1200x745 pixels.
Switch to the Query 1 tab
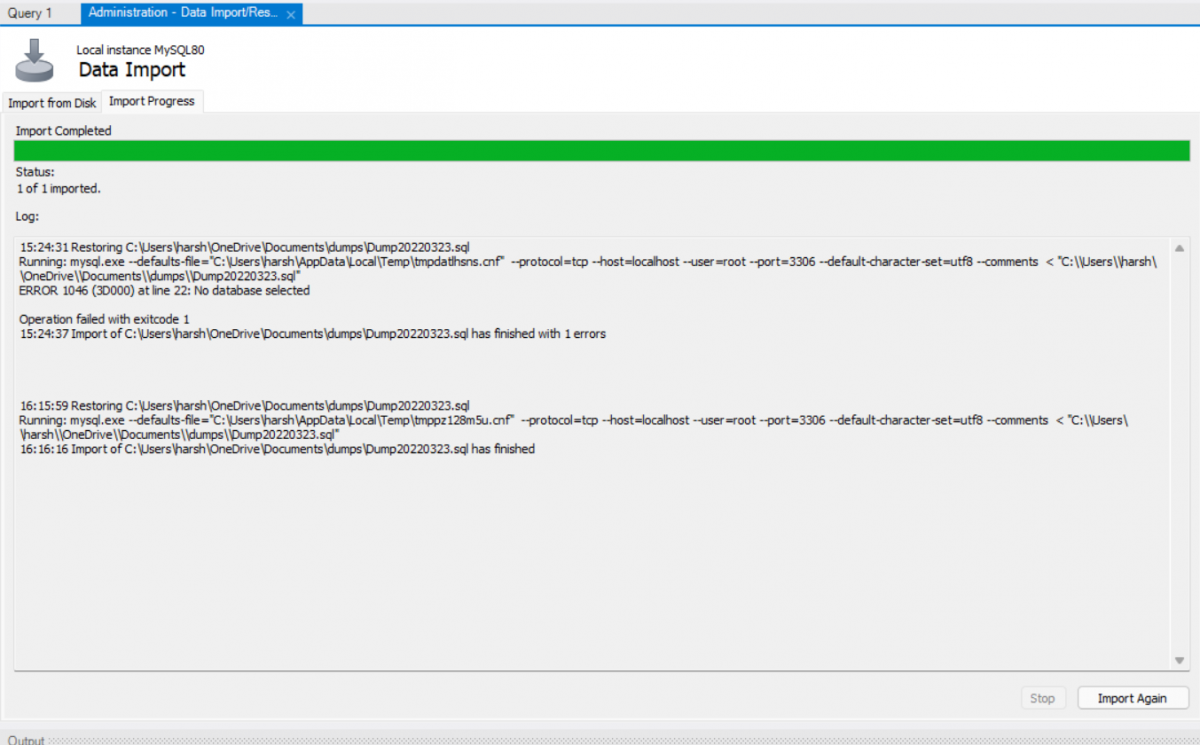tap(30, 13)
